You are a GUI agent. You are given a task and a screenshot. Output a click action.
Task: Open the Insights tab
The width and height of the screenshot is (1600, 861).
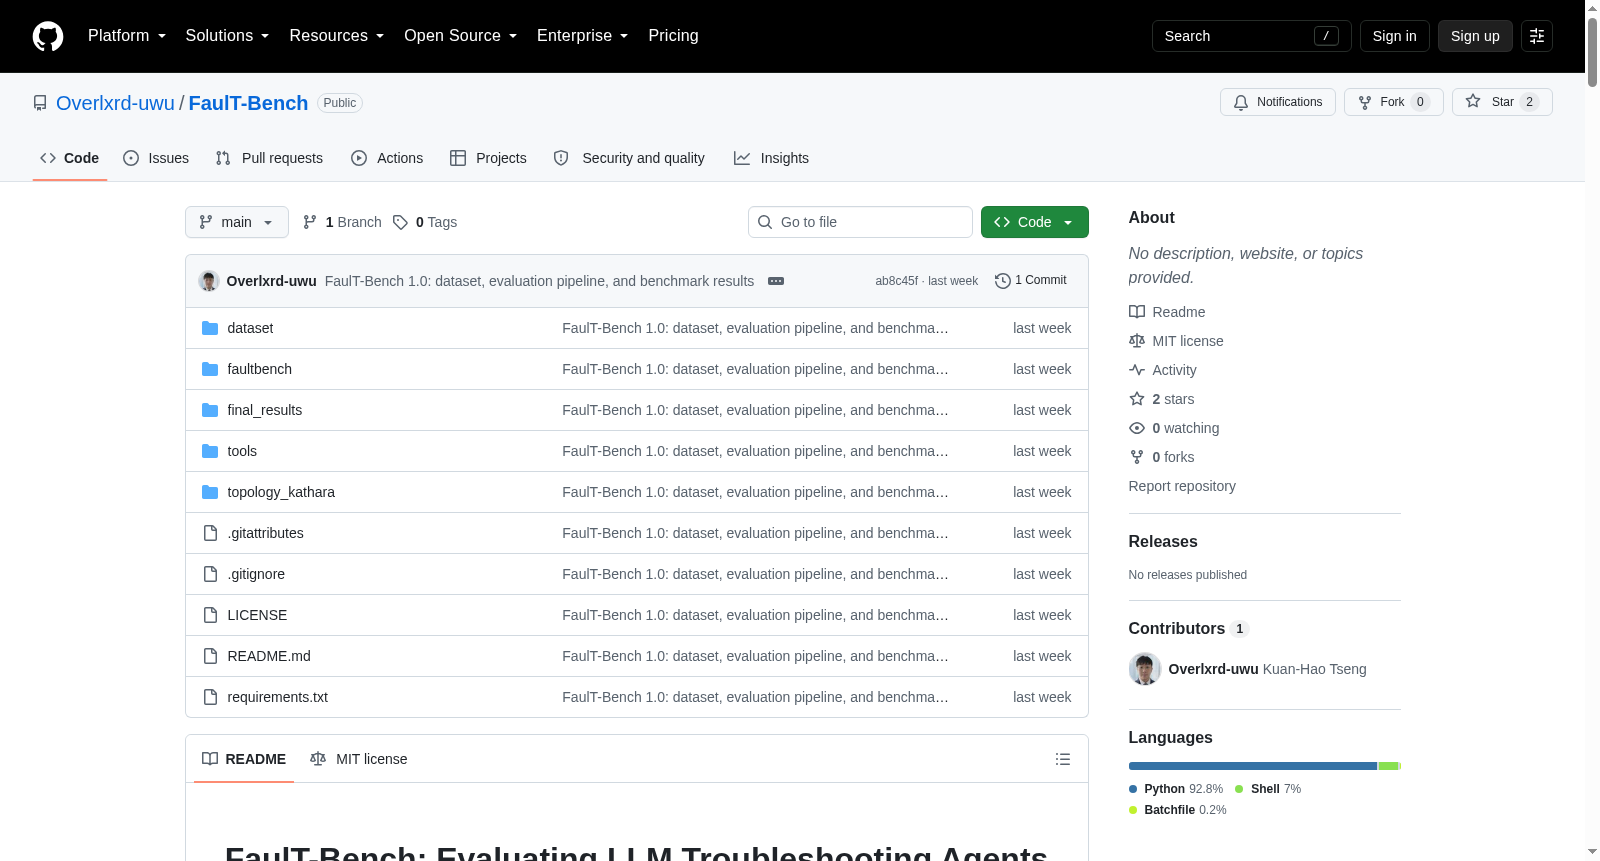coord(771,158)
